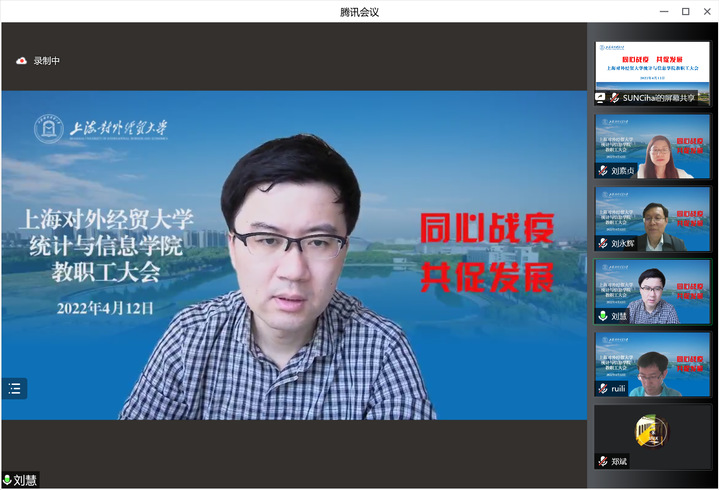
Task: Click the muted mic icon next to 刘永辉
Action: click(x=602, y=243)
